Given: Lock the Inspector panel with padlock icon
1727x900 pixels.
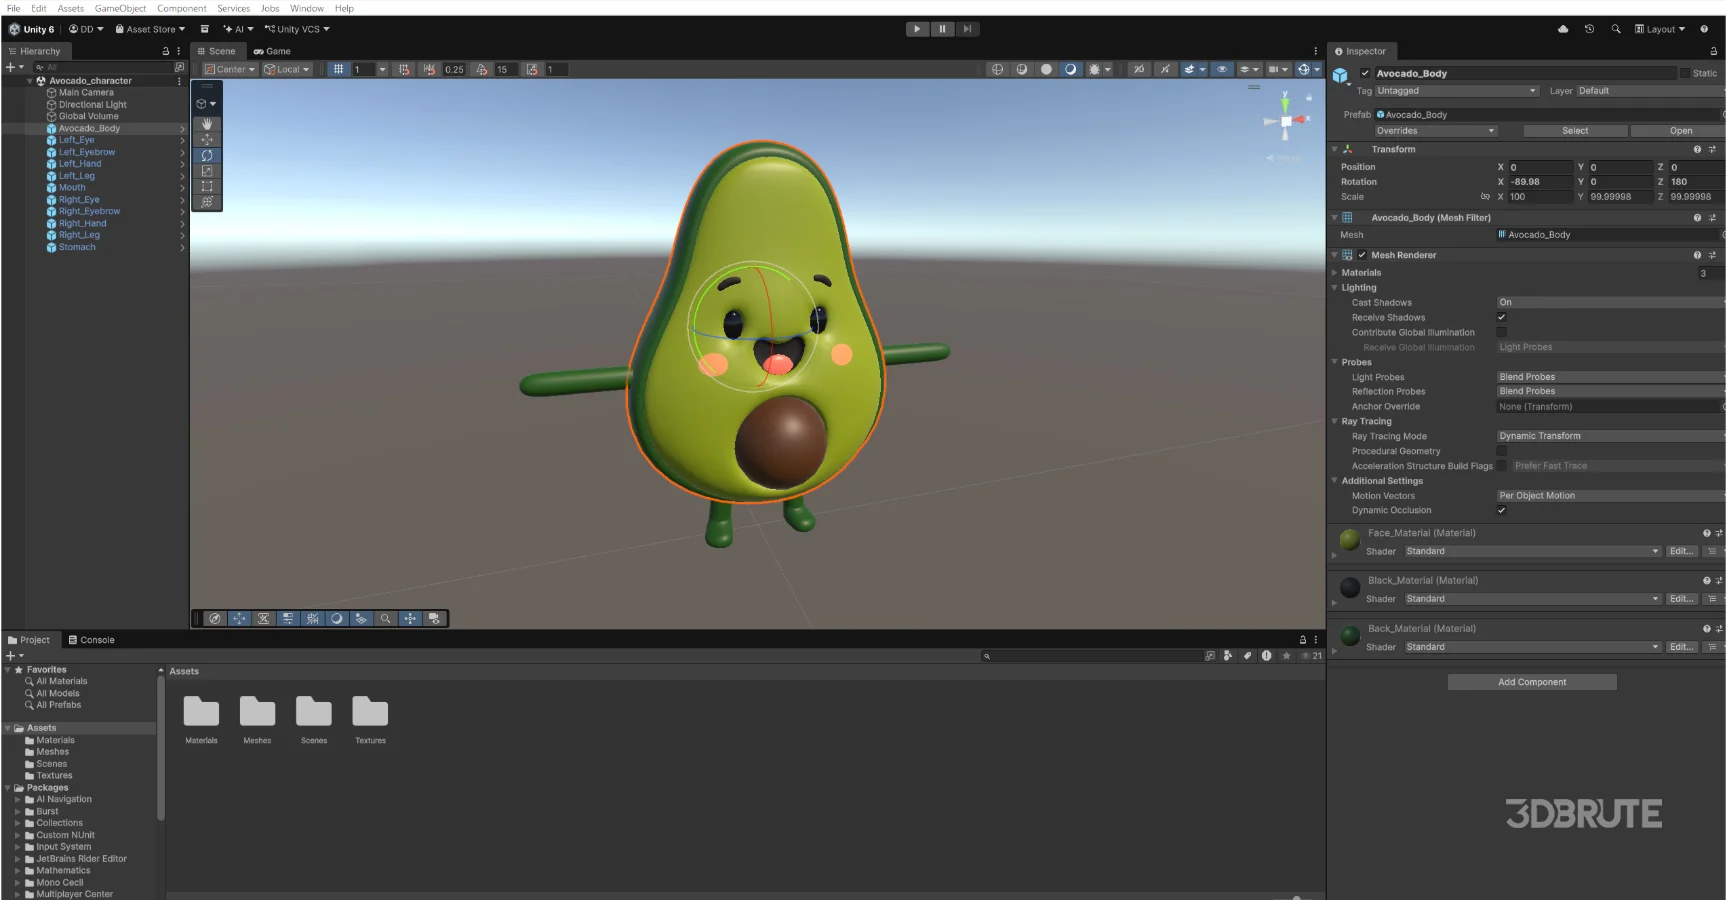Looking at the screenshot, I should point(1713,51).
